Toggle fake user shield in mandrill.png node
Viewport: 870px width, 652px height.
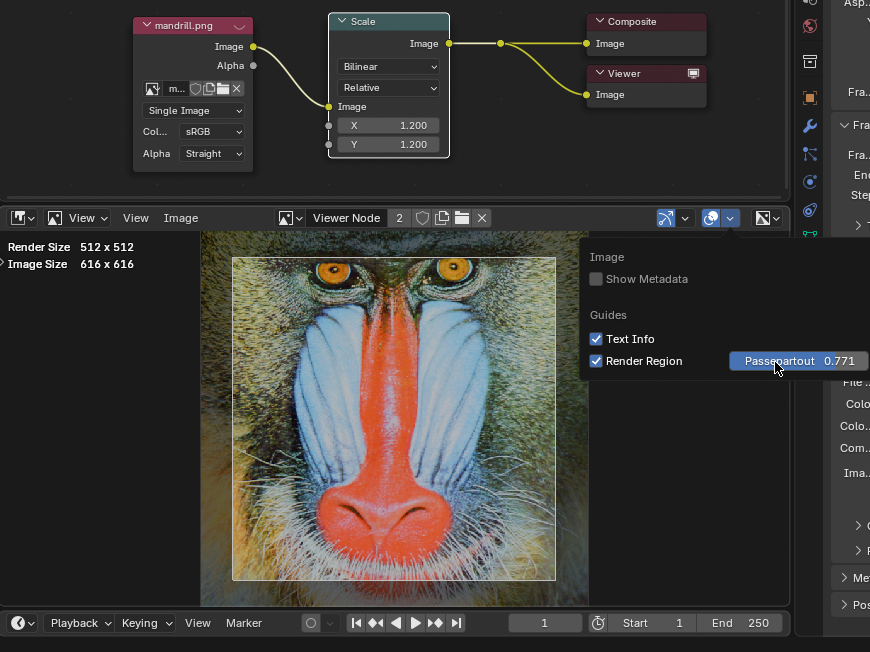click(x=195, y=89)
